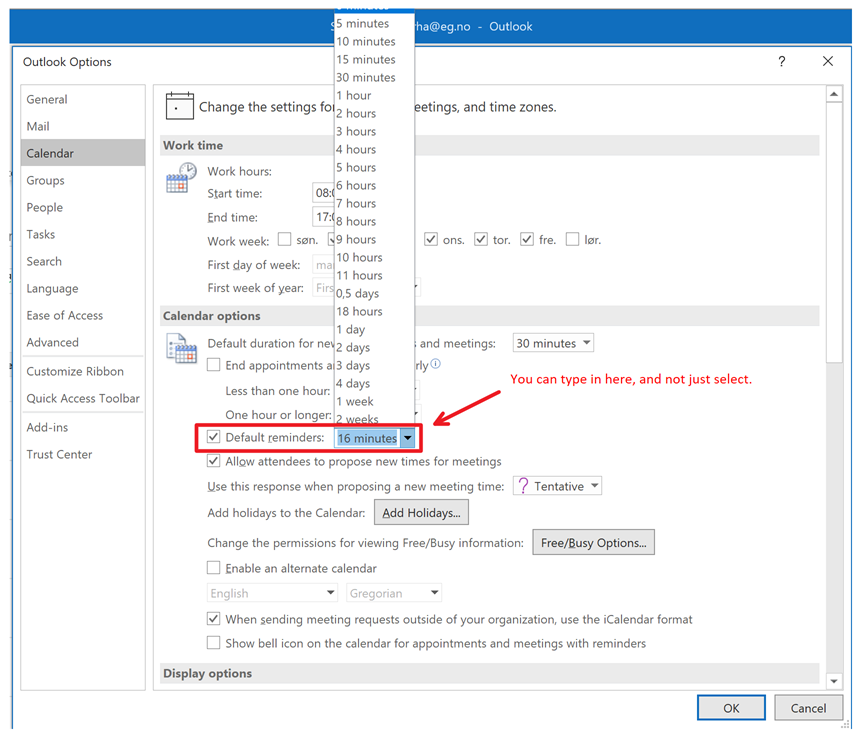Click the Calendar options icon
This screenshot has width=853, height=738.
[x=181, y=348]
